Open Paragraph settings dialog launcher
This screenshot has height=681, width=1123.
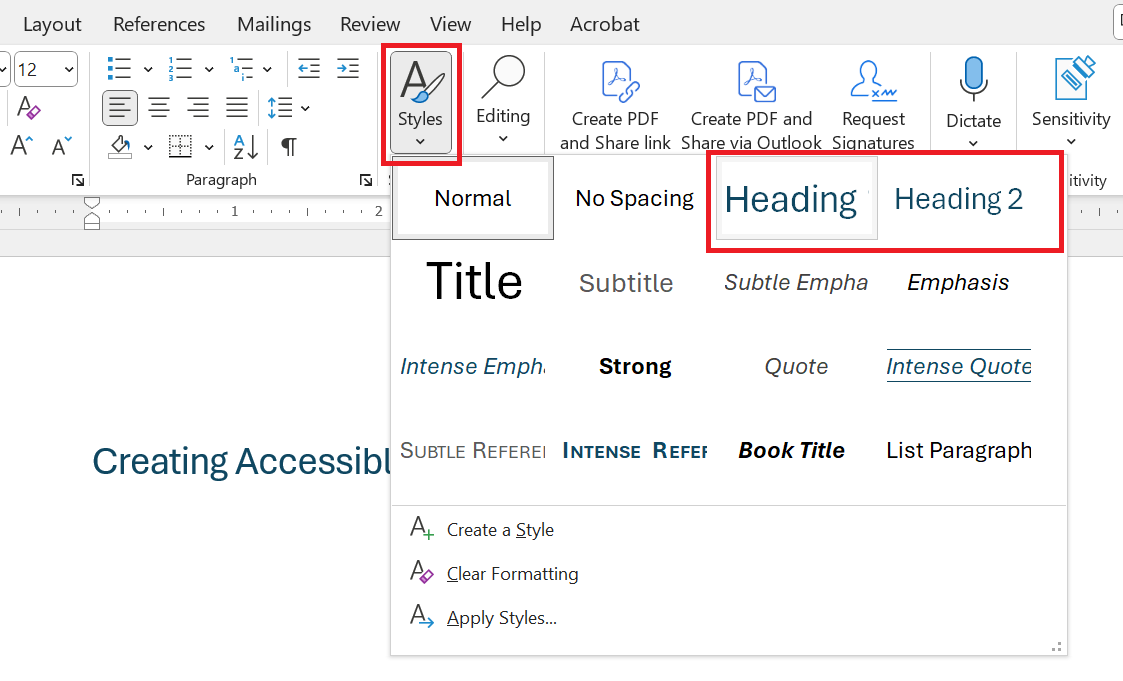pos(366,180)
